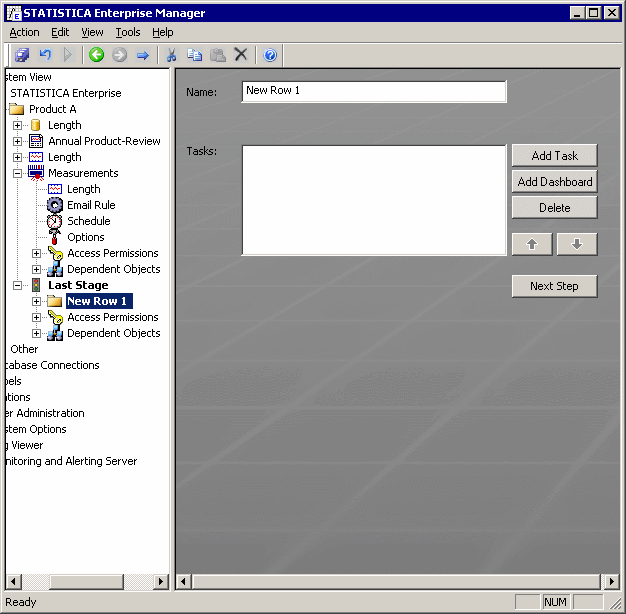The image size is (626, 614).
Task: Open the Edit menu
Action: pos(60,32)
